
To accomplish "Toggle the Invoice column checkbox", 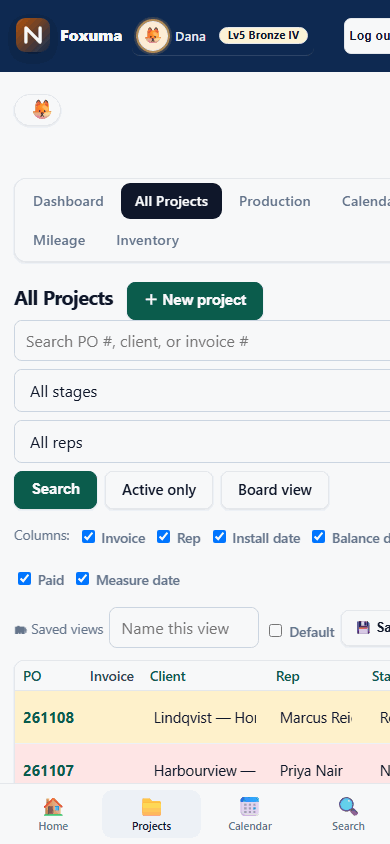I will point(88,537).
